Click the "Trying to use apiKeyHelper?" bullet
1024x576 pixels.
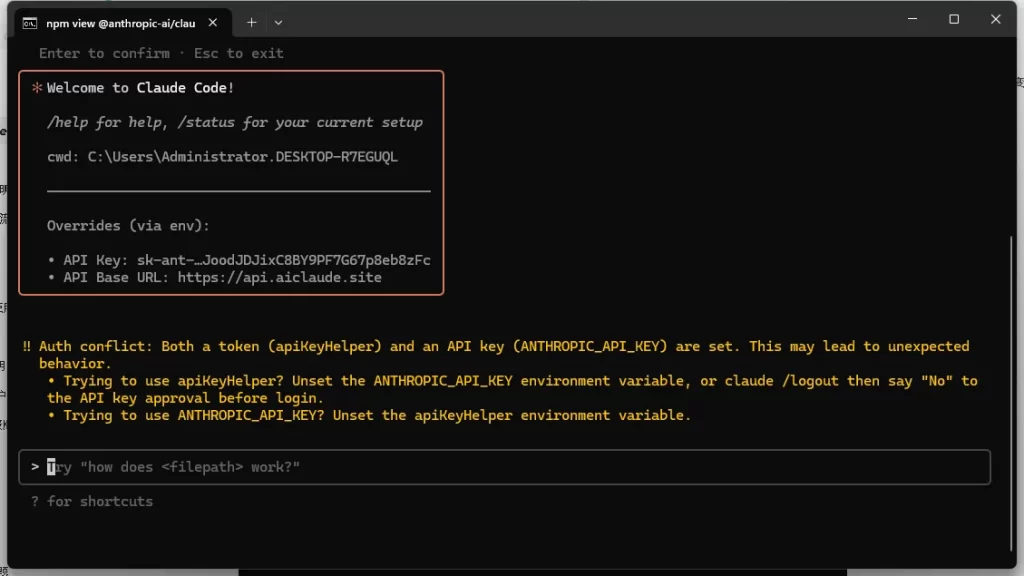[x=512, y=389]
